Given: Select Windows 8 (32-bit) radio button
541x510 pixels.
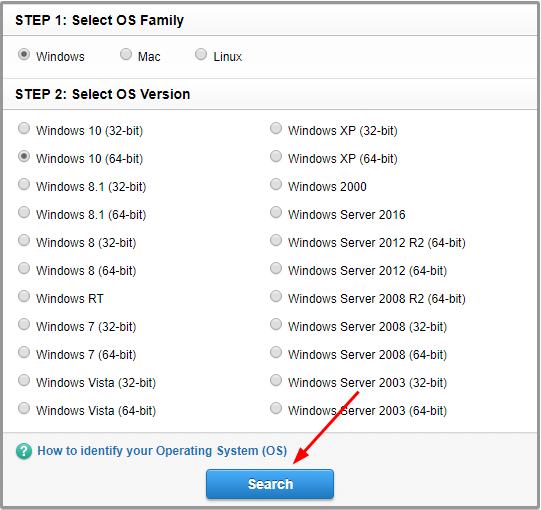Looking at the screenshot, I should pos(24,240).
